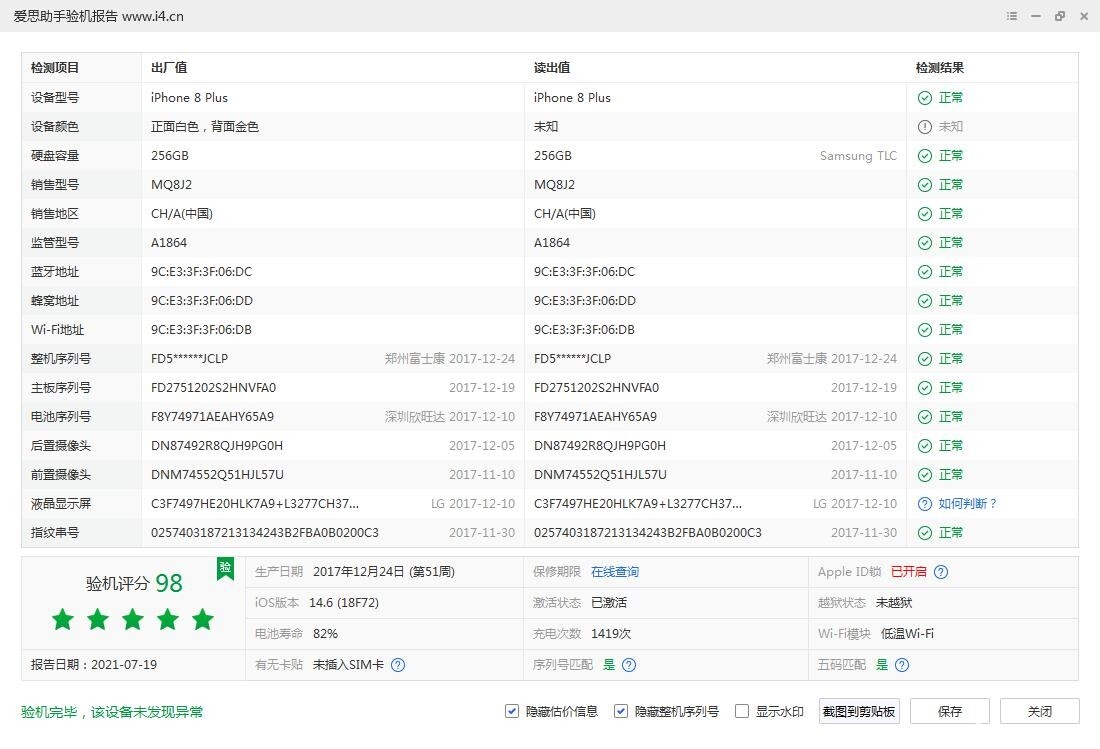Click factory serial FD5******JCLP
This screenshot has height=749, width=1100.
[189, 358]
